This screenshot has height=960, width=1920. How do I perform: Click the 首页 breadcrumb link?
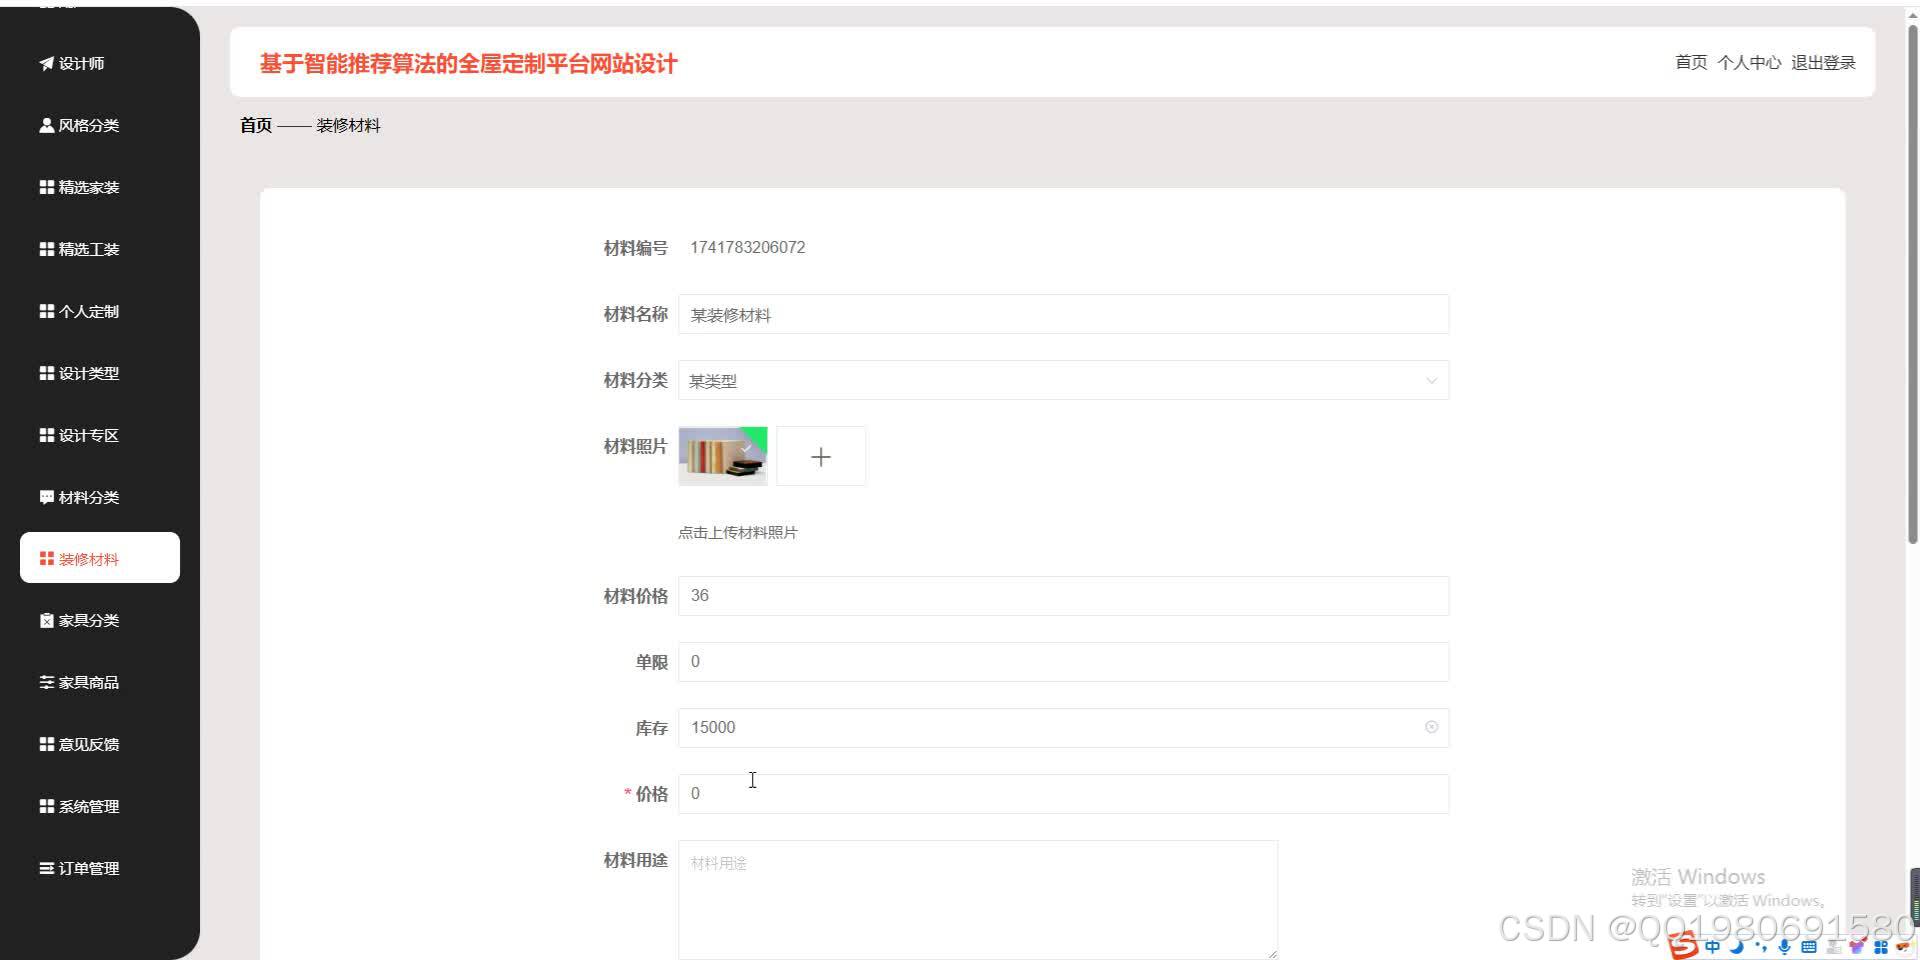255,124
